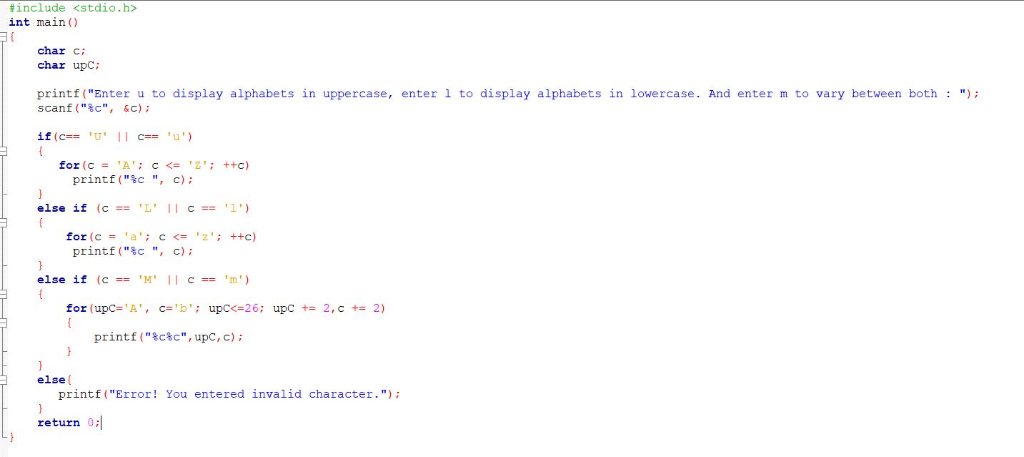Click the 'Enter u to display alphabets' printf line
The width and height of the screenshot is (1024, 457).
point(508,93)
